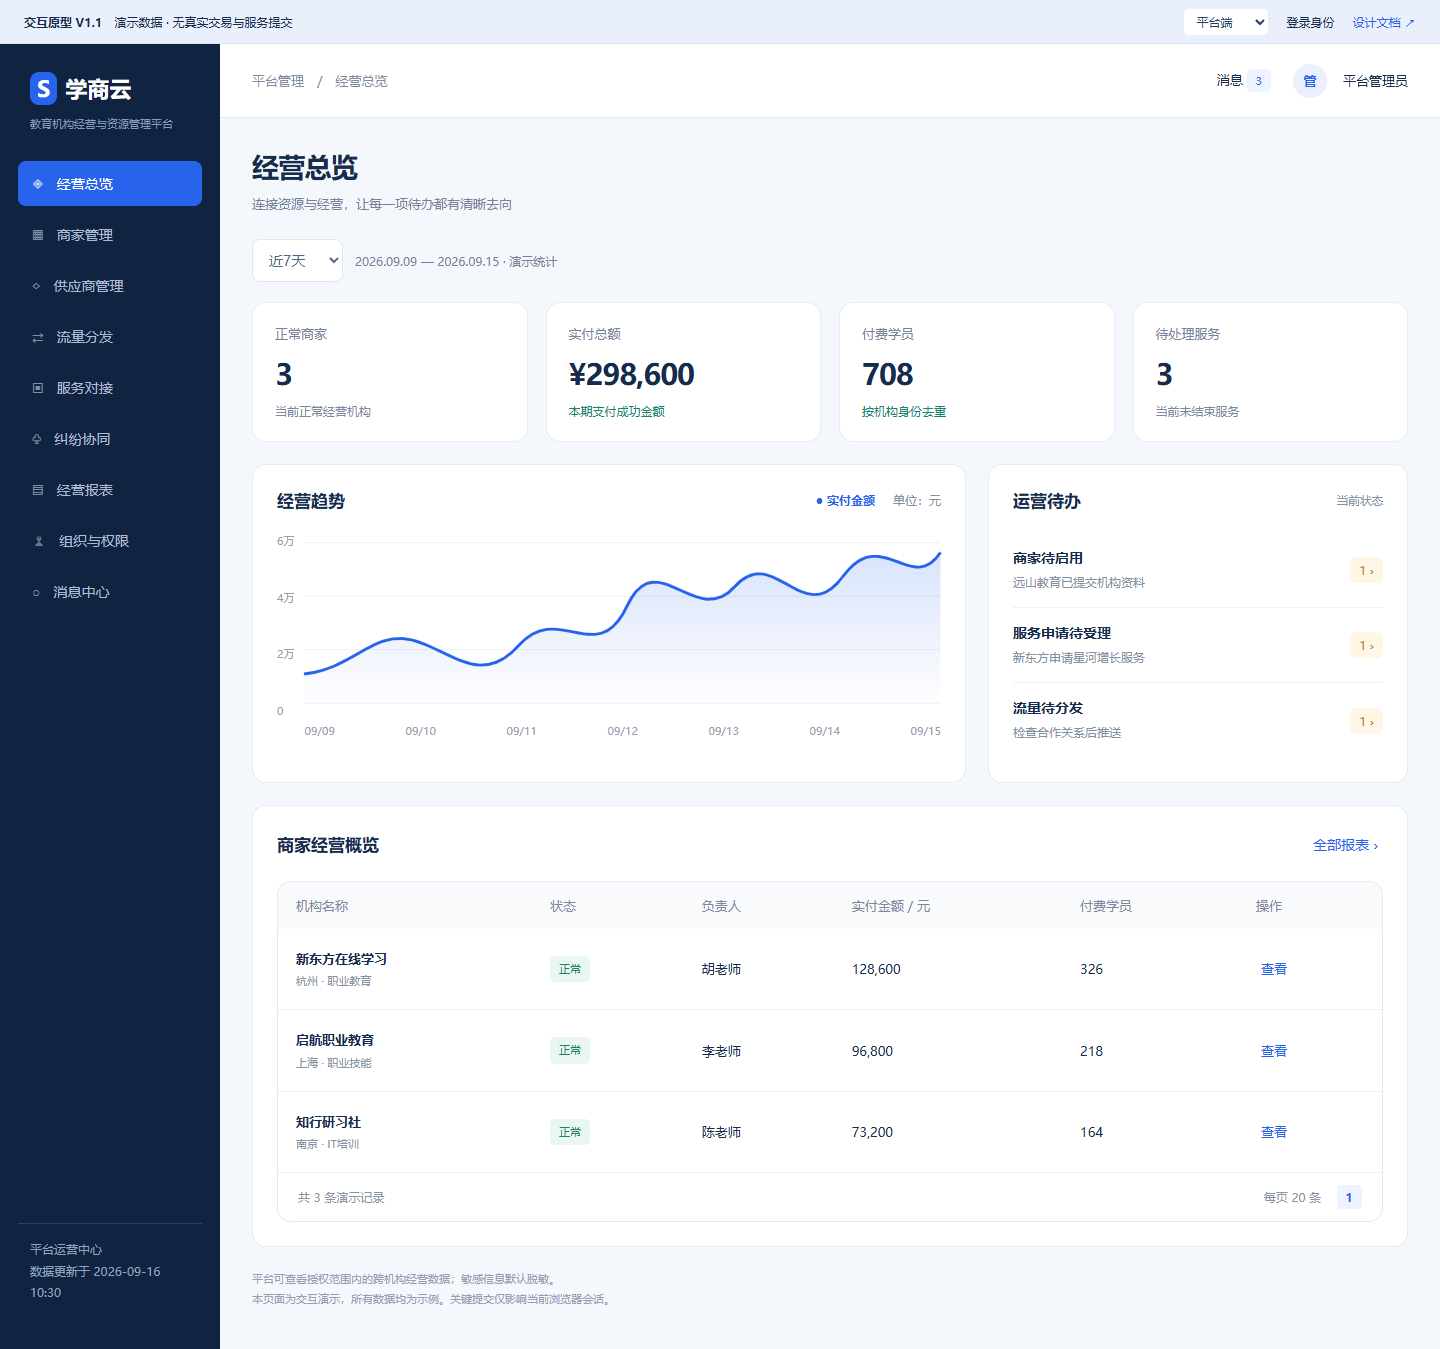Click the 经营总览 breadcrumb text
Screen dimensions: 1440x1349
(x=361, y=81)
